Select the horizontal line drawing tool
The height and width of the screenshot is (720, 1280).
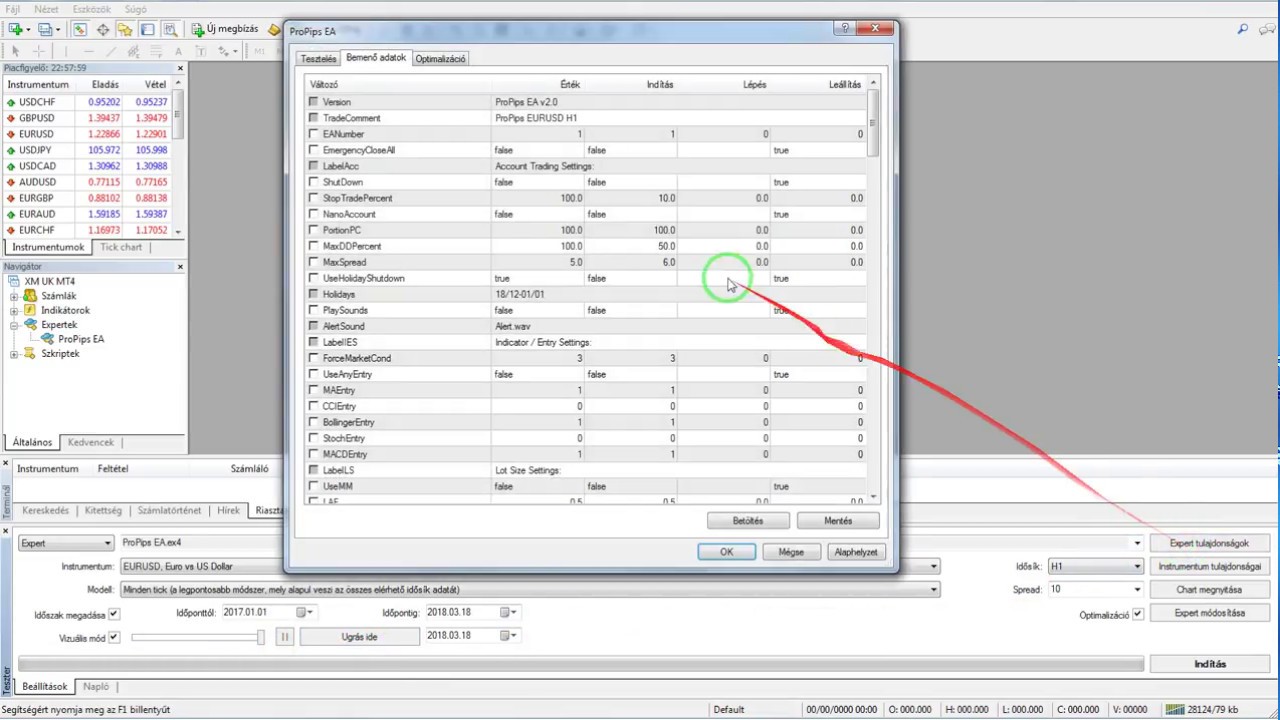(x=89, y=51)
